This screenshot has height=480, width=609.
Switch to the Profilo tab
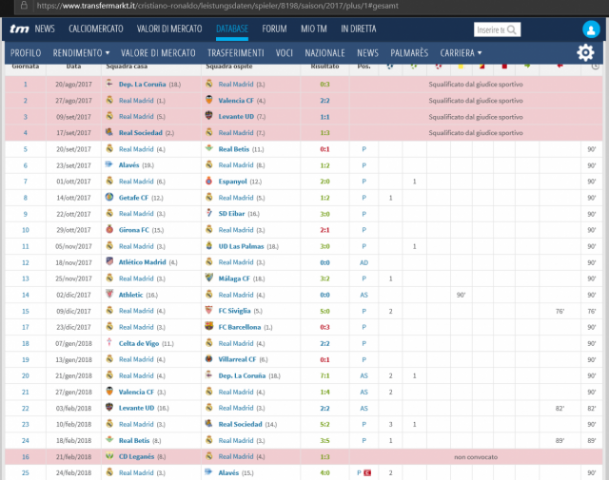[26, 53]
